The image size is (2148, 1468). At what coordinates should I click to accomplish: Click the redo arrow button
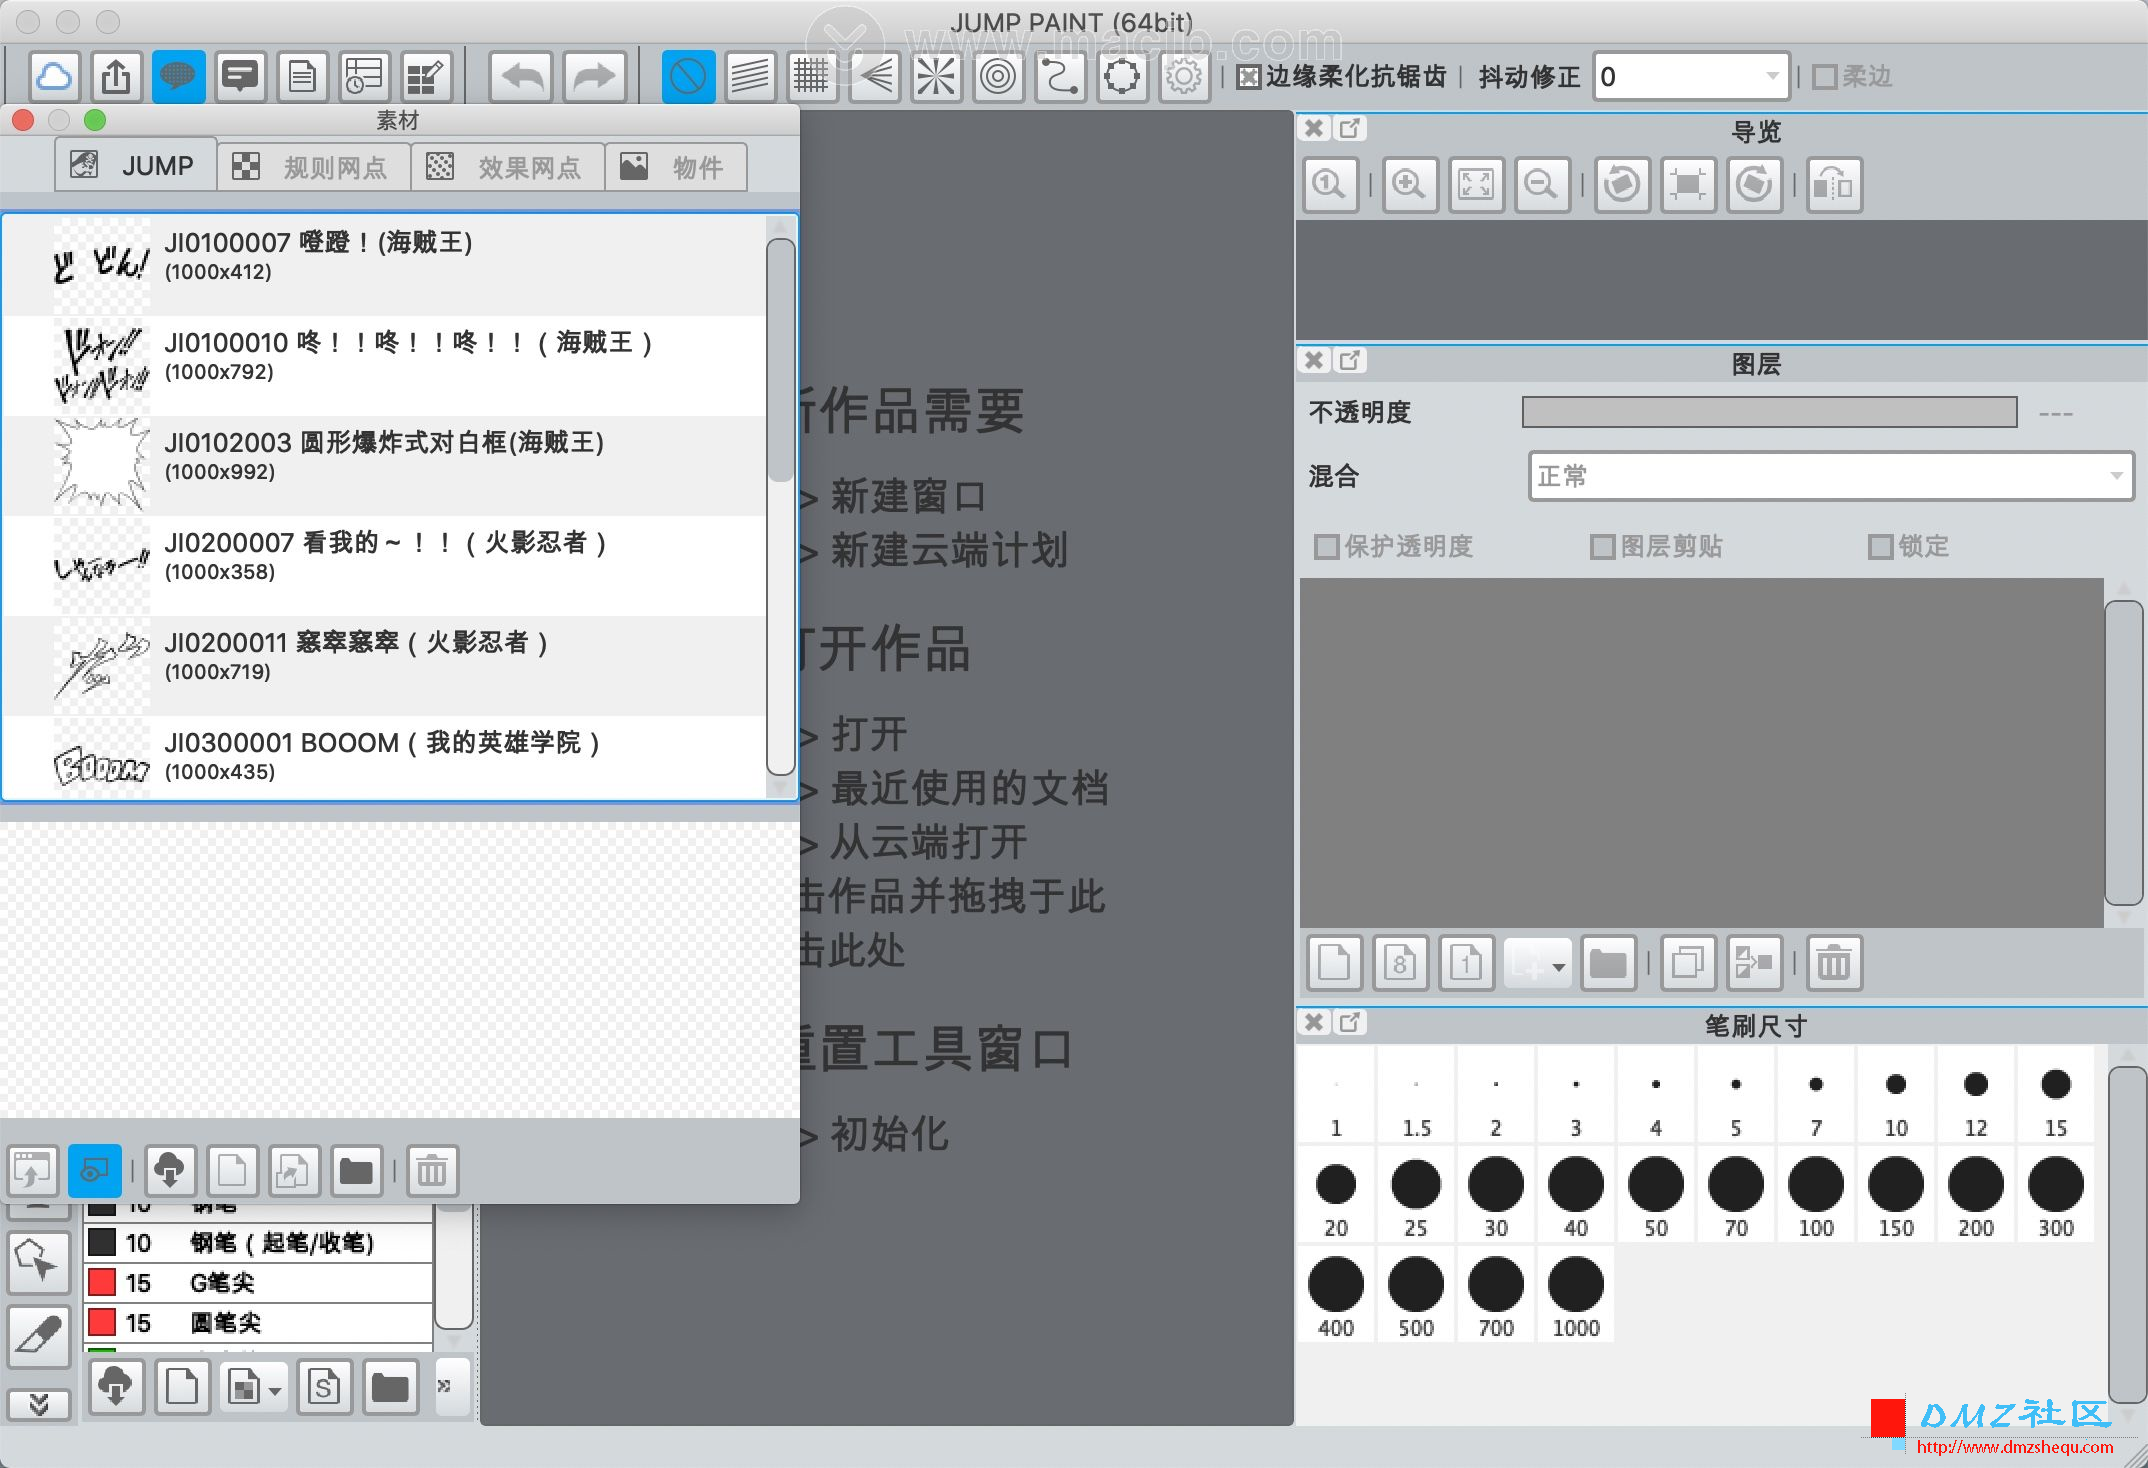click(x=595, y=77)
